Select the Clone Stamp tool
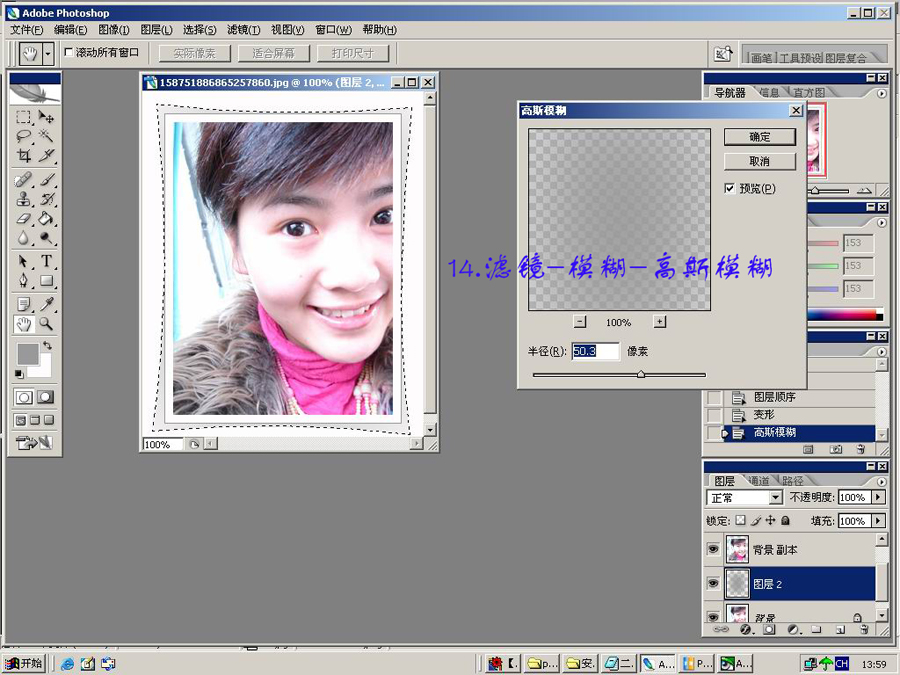Screen dimensions: 900x675 click(x=24, y=199)
